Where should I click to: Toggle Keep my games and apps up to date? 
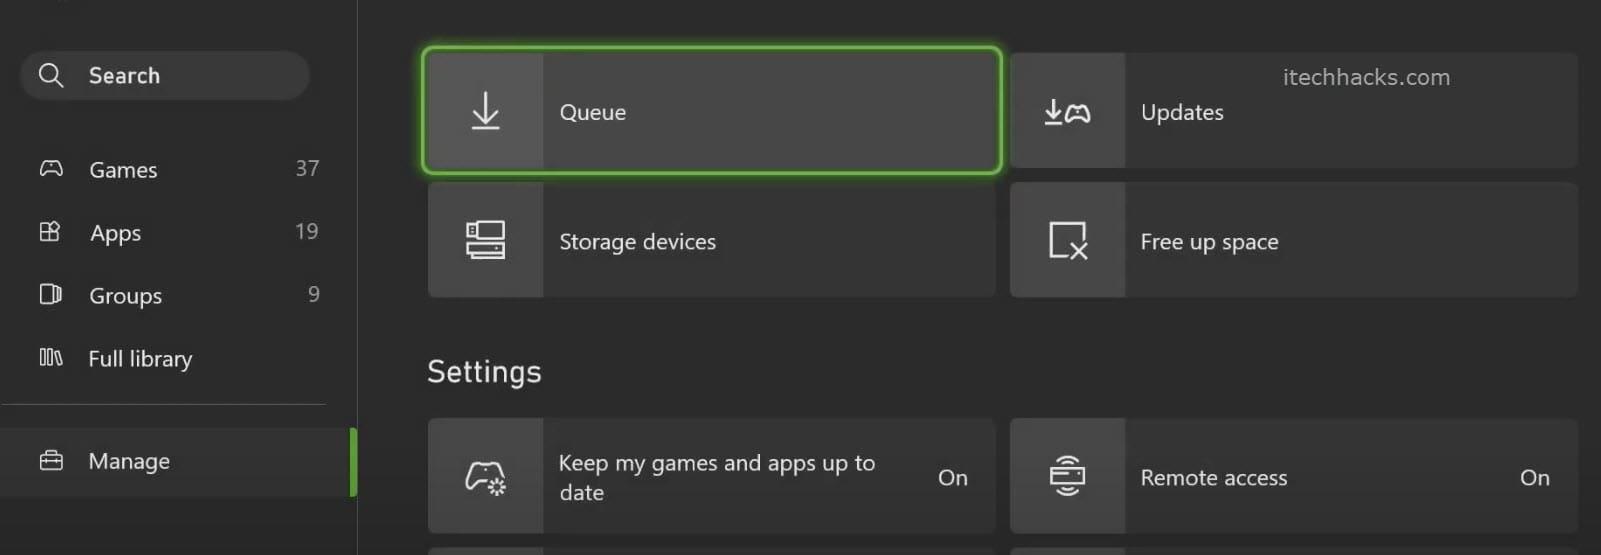(x=952, y=478)
